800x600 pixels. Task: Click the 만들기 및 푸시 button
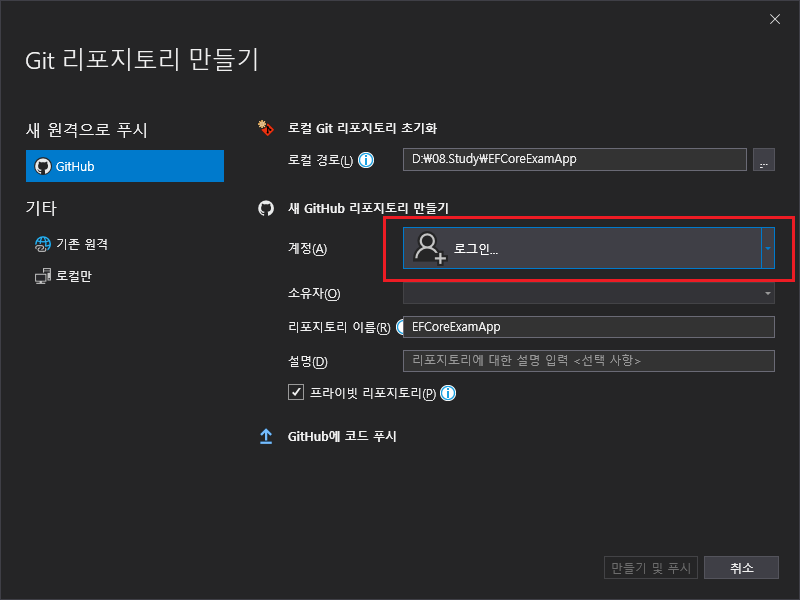(651, 567)
